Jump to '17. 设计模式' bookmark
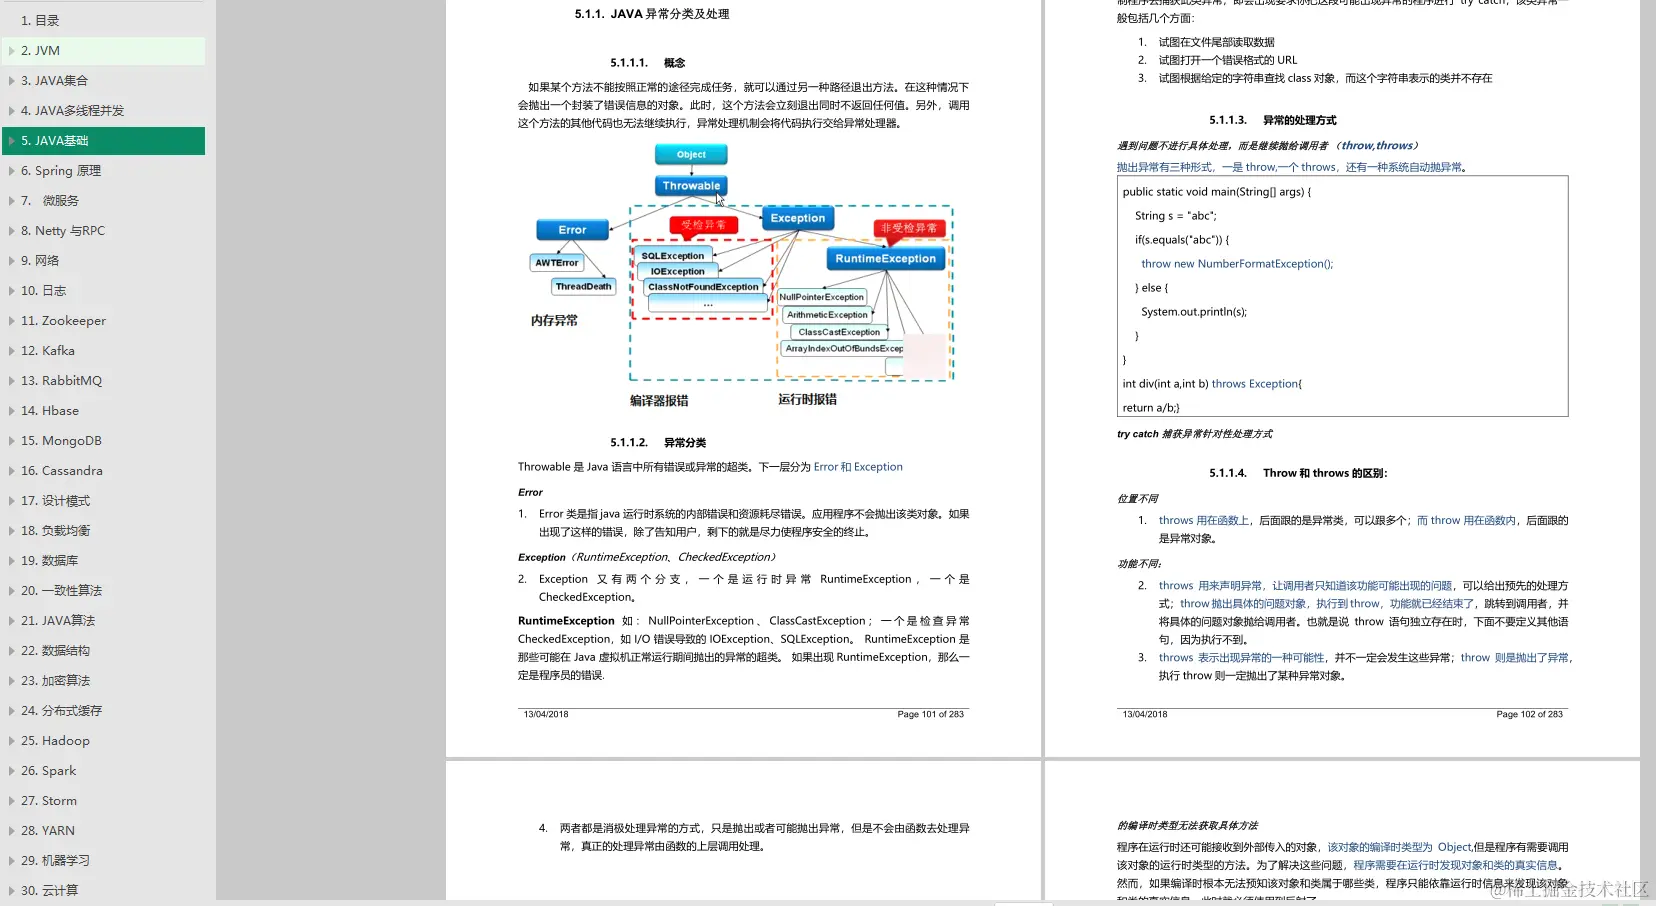Viewport: 1656px width, 906px height. coord(55,500)
